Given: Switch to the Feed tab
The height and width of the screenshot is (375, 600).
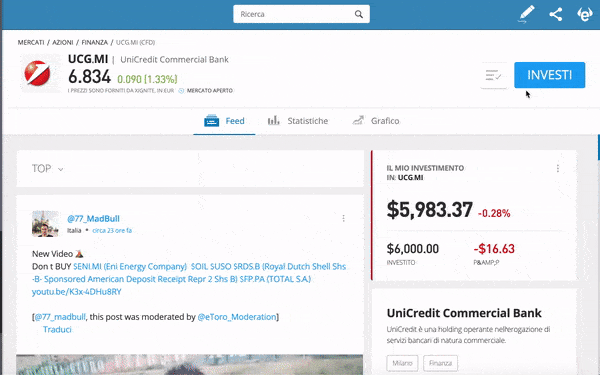Looking at the screenshot, I should 224,121.
